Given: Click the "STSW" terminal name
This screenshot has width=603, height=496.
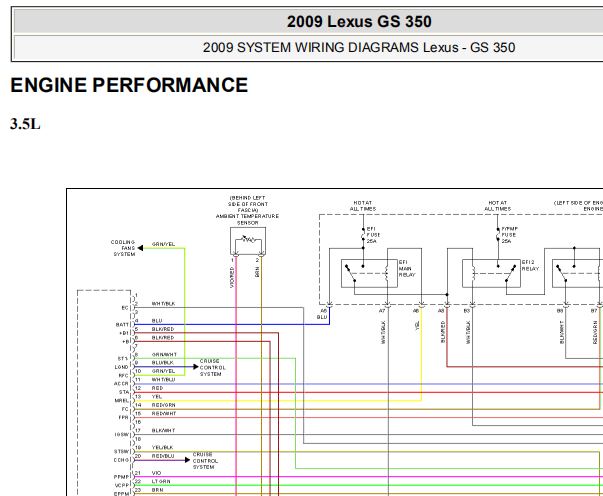Looking at the screenshot, I should tap(122, 452).
